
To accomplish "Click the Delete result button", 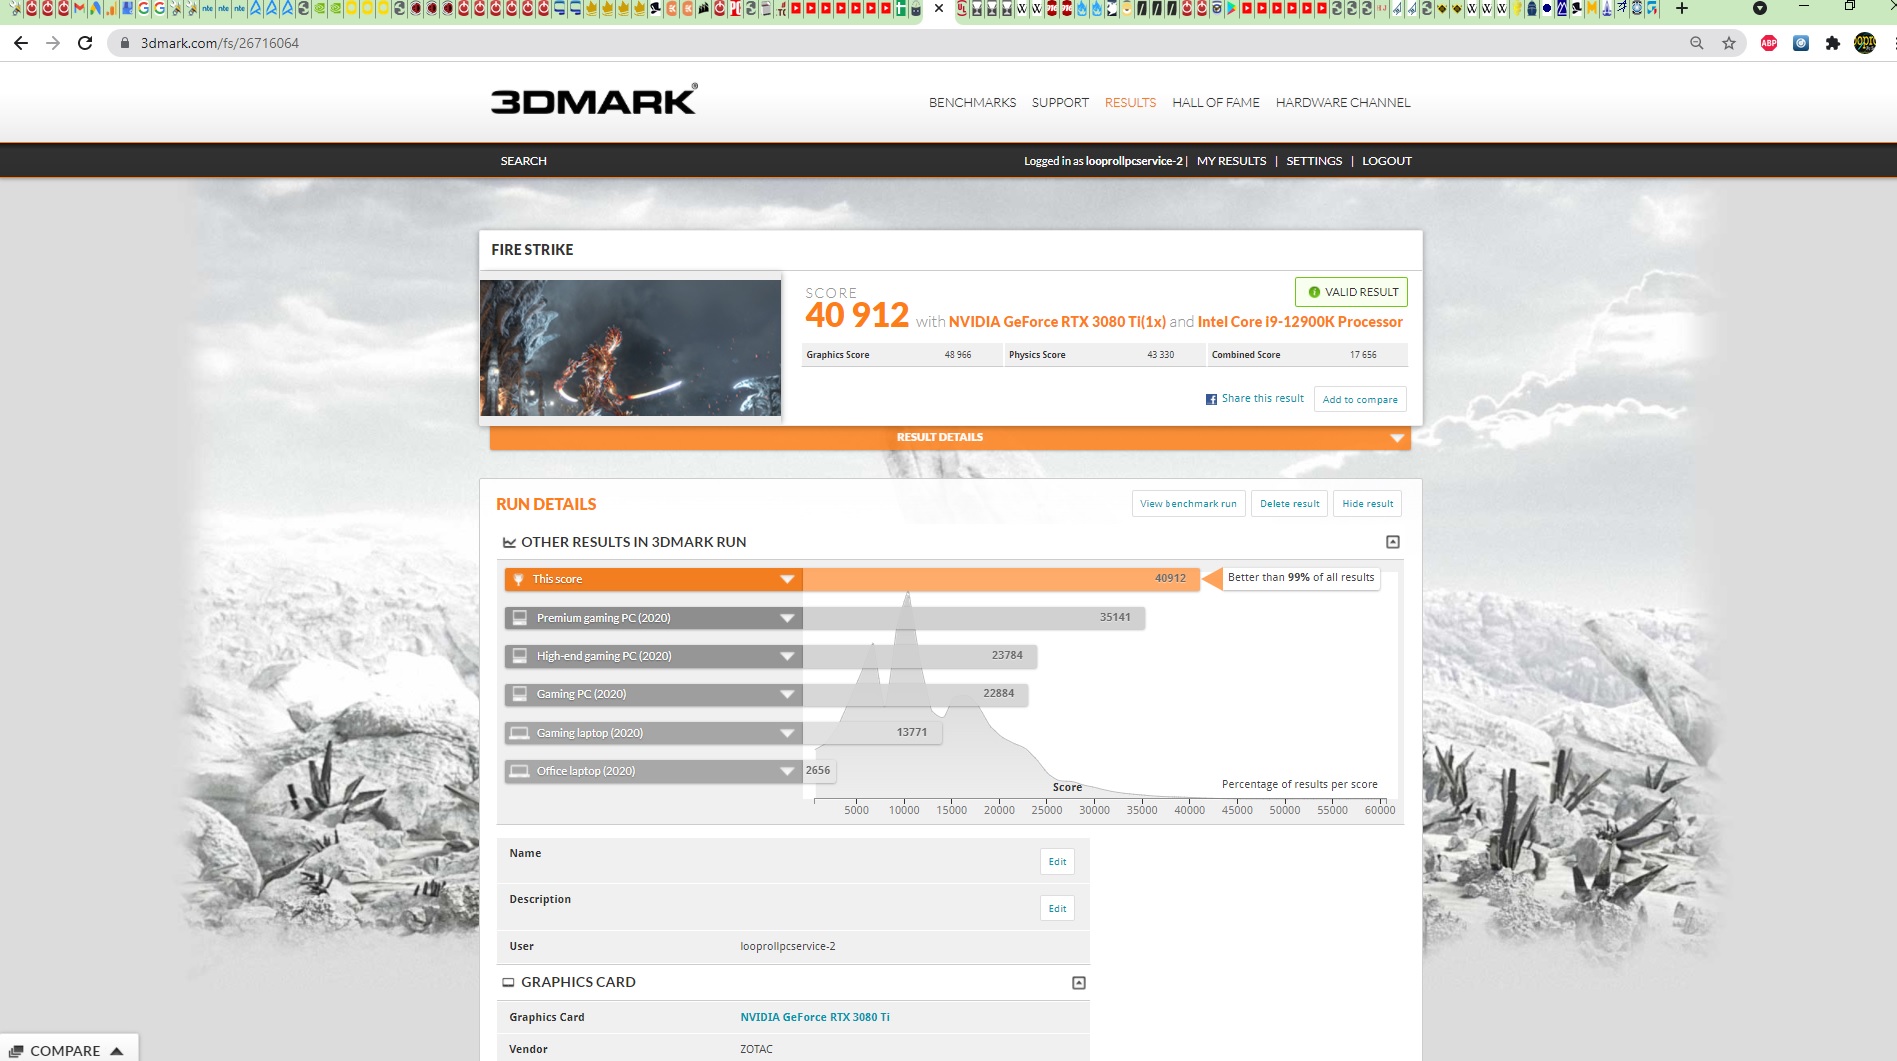I will click(1289, 504).
